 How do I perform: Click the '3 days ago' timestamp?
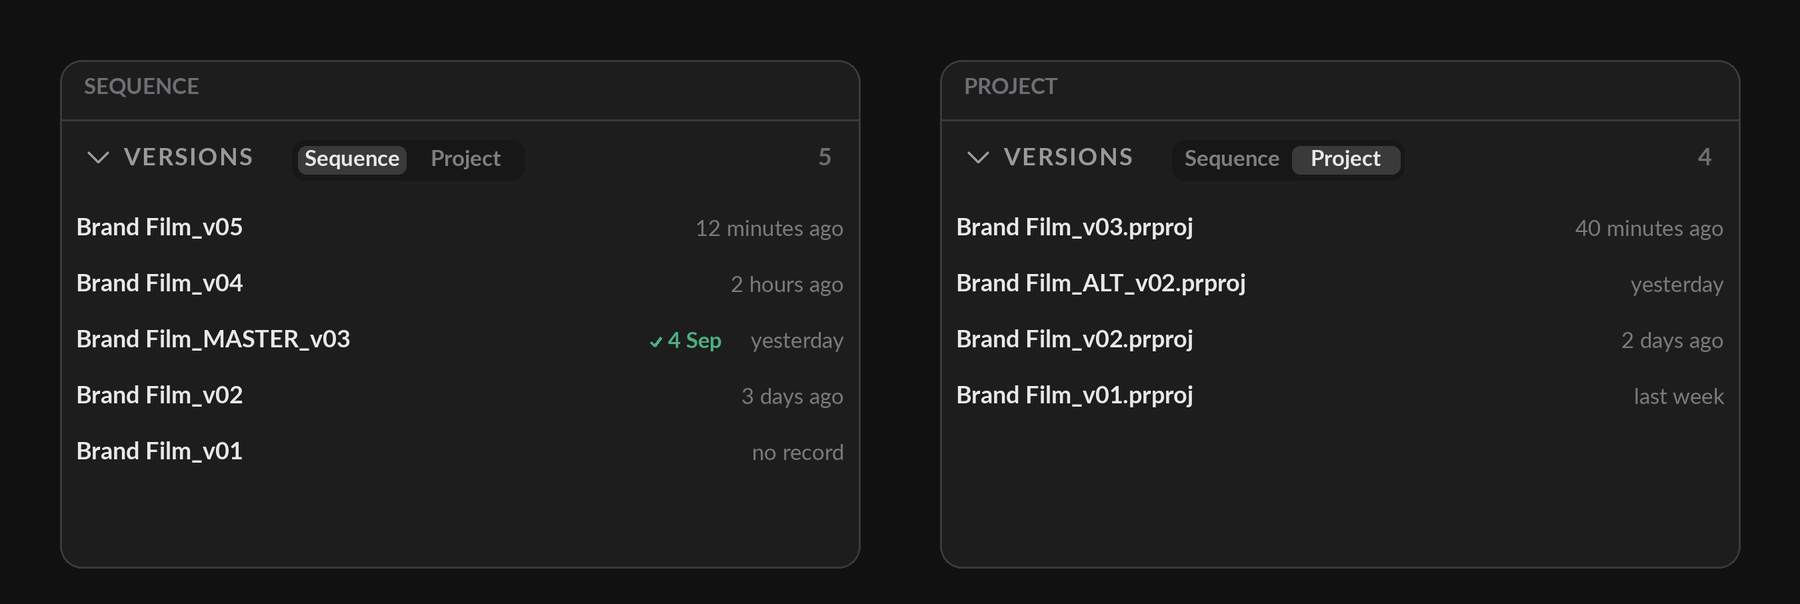pyautogui.click(x=792, y=397)
